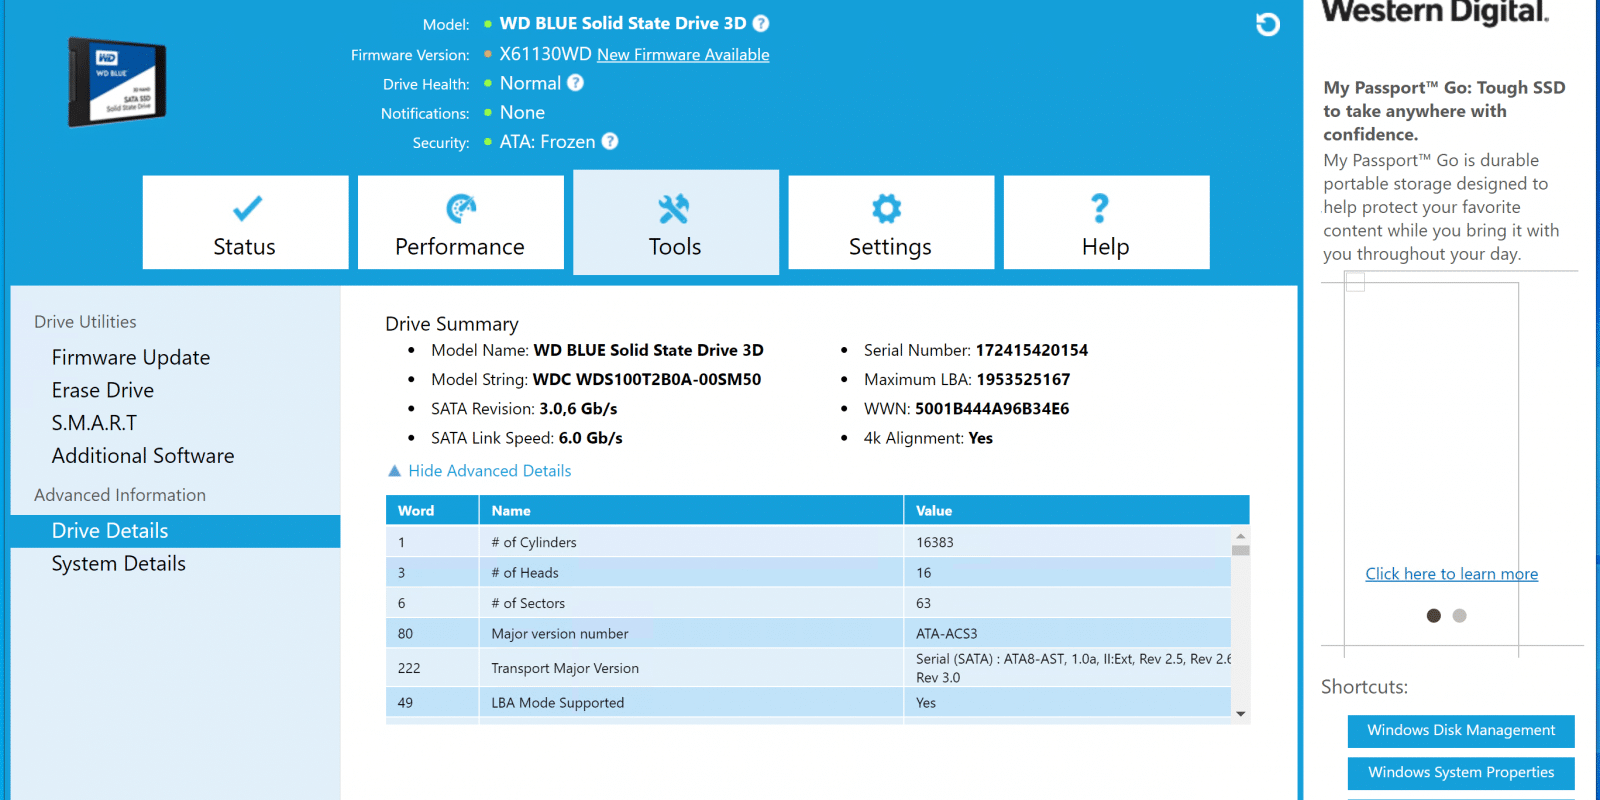
Task: Click the Performance gauge icon
Action: [461, 208]
